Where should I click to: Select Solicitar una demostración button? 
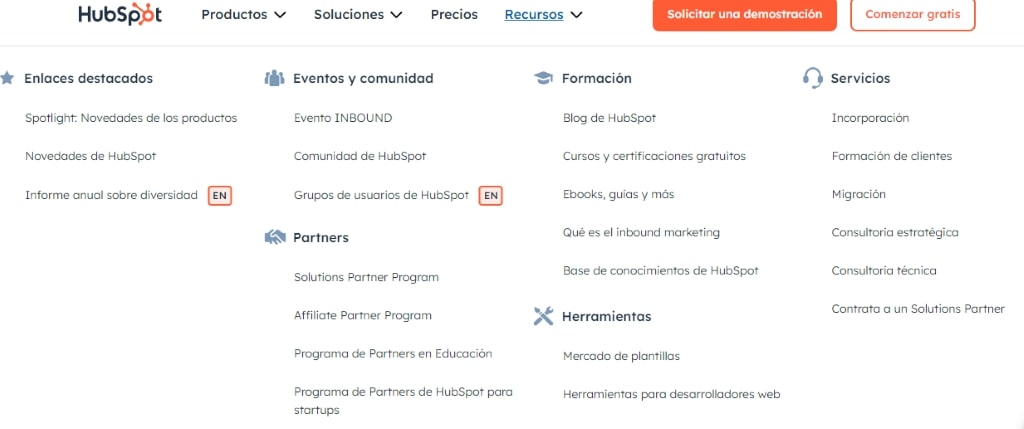tap(744, 14)
